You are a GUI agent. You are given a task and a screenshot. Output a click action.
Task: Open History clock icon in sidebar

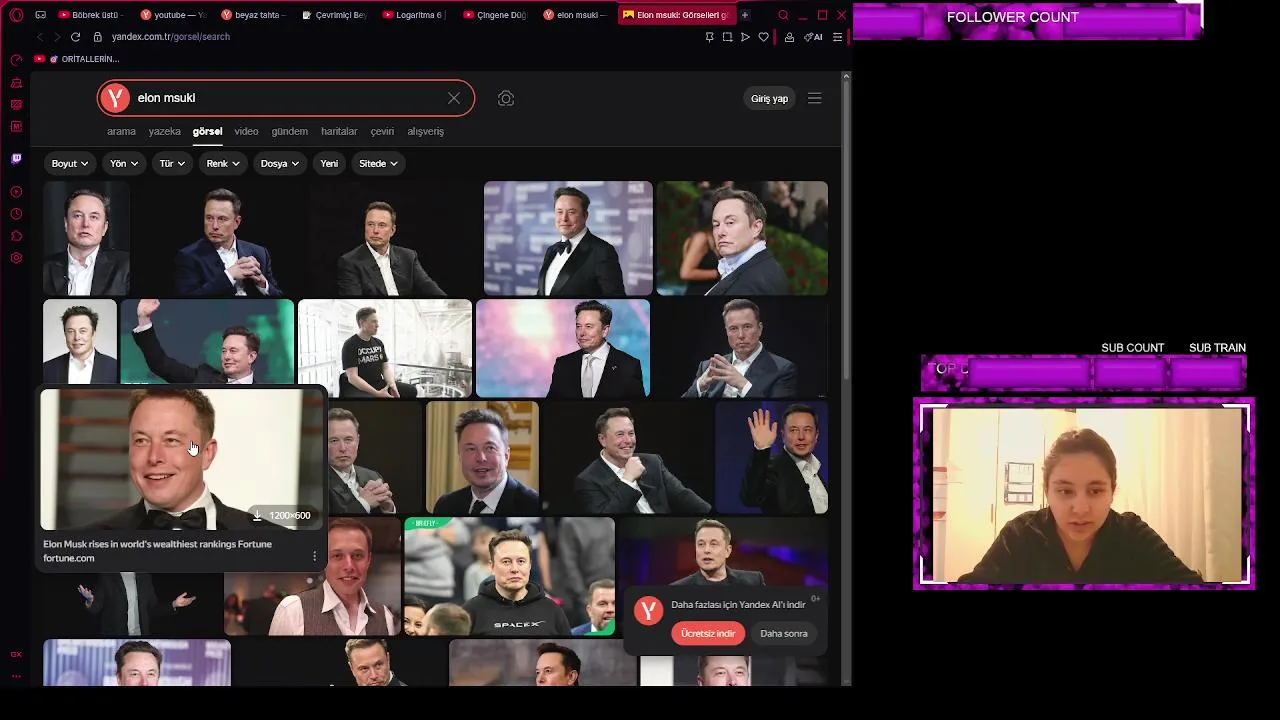point(16,214)
